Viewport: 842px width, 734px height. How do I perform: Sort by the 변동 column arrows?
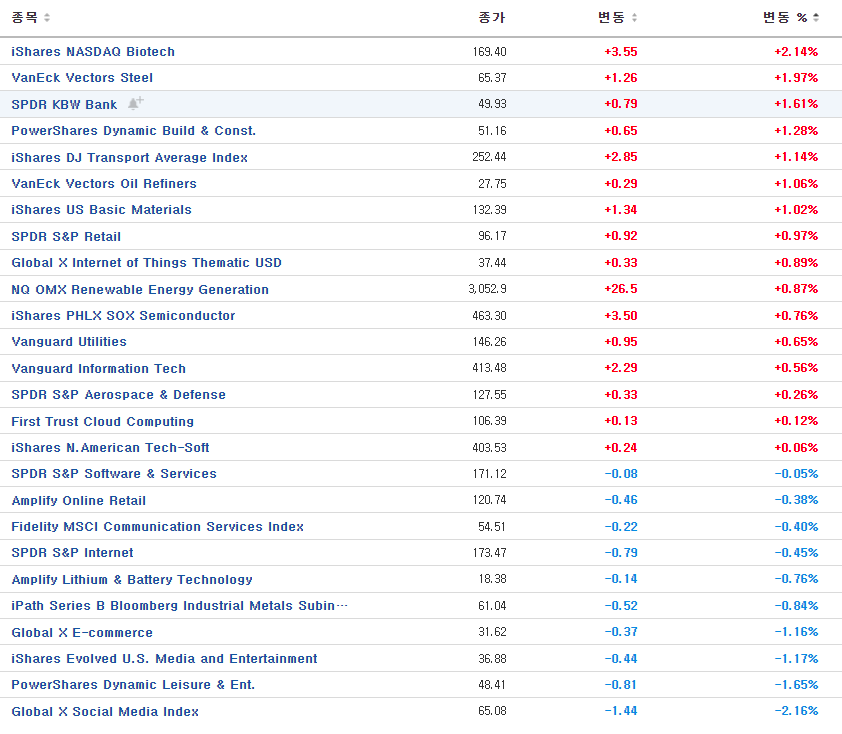(x=634, y=18)
